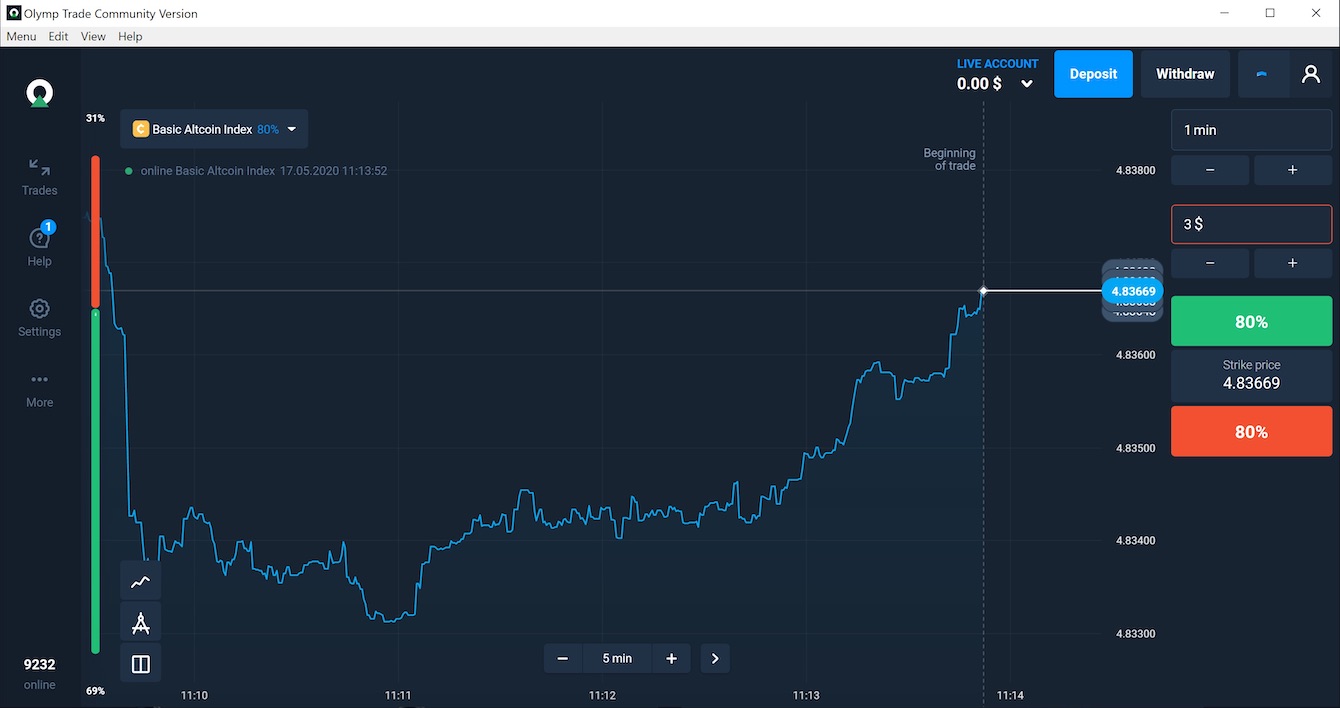Open the drawing tools compass icon
Viewport: 1340px width, 708px height.
(x=141, y=623)
